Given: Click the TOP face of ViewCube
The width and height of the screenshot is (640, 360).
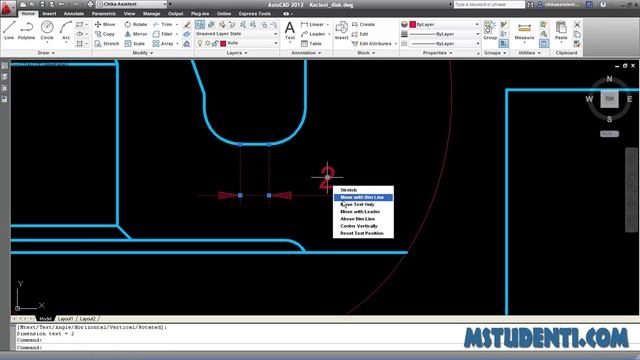Looking at the screenshot, I should pyautogui.click(x=609, y=99).
